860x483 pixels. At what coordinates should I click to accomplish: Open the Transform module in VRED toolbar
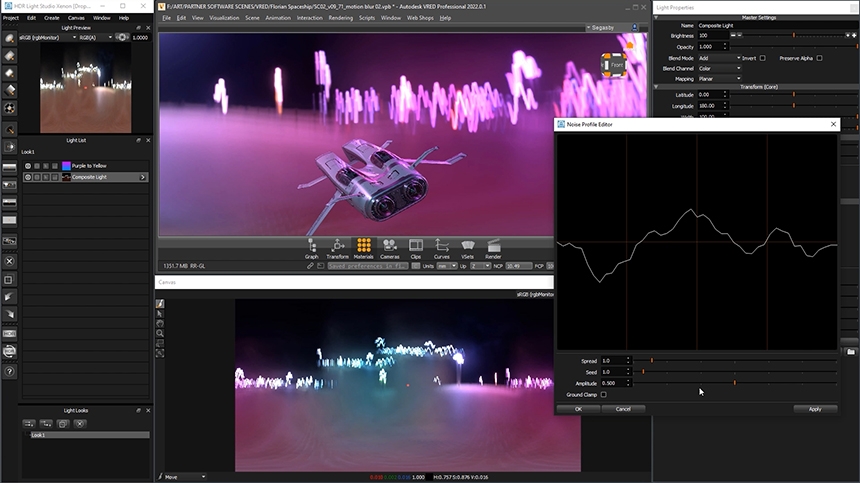337,248
